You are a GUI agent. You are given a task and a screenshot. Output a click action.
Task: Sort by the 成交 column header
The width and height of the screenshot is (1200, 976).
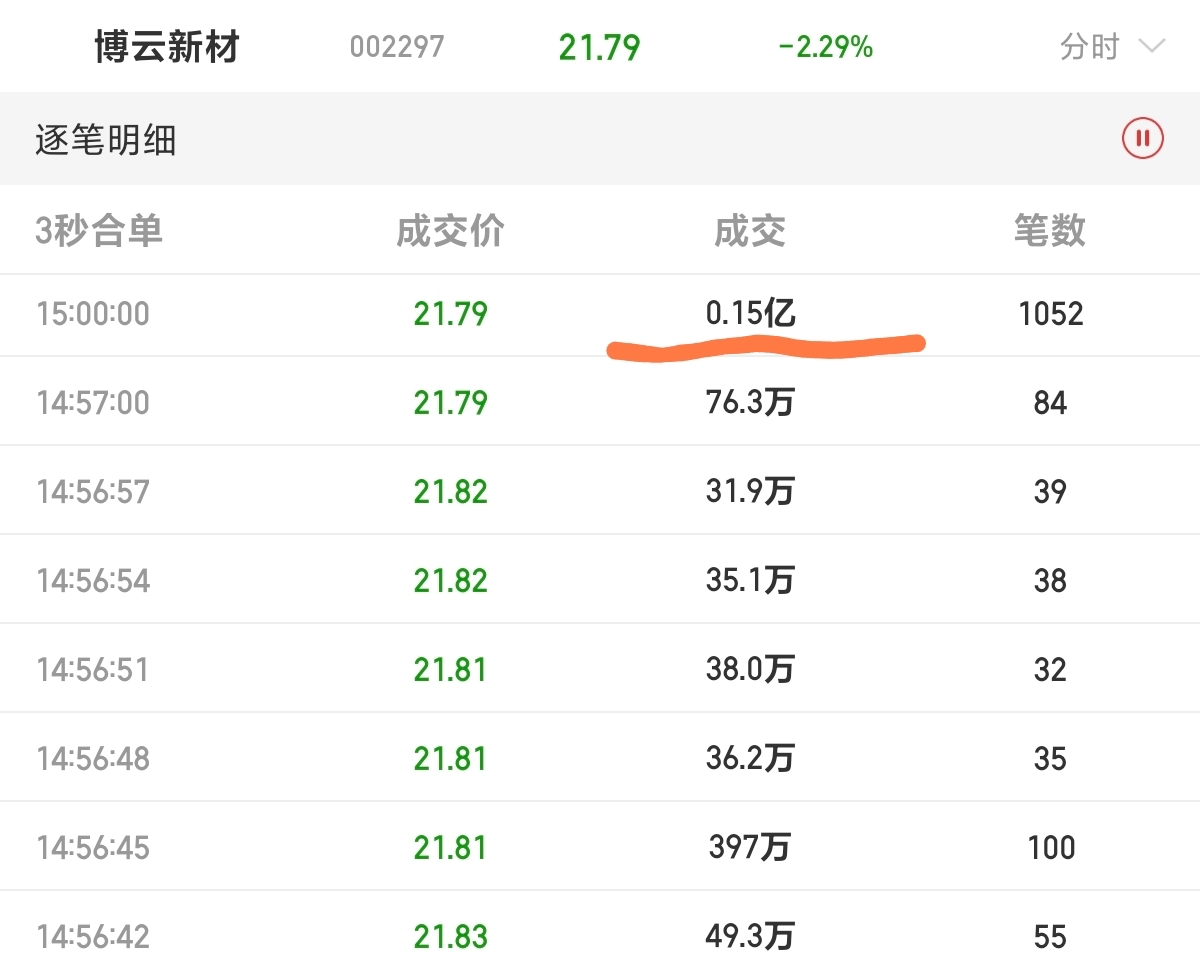750,231
